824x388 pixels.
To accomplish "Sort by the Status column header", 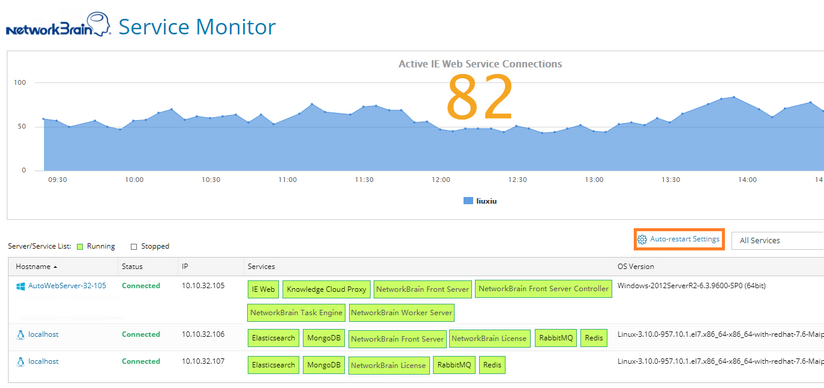I will click(x=131, y=267).
